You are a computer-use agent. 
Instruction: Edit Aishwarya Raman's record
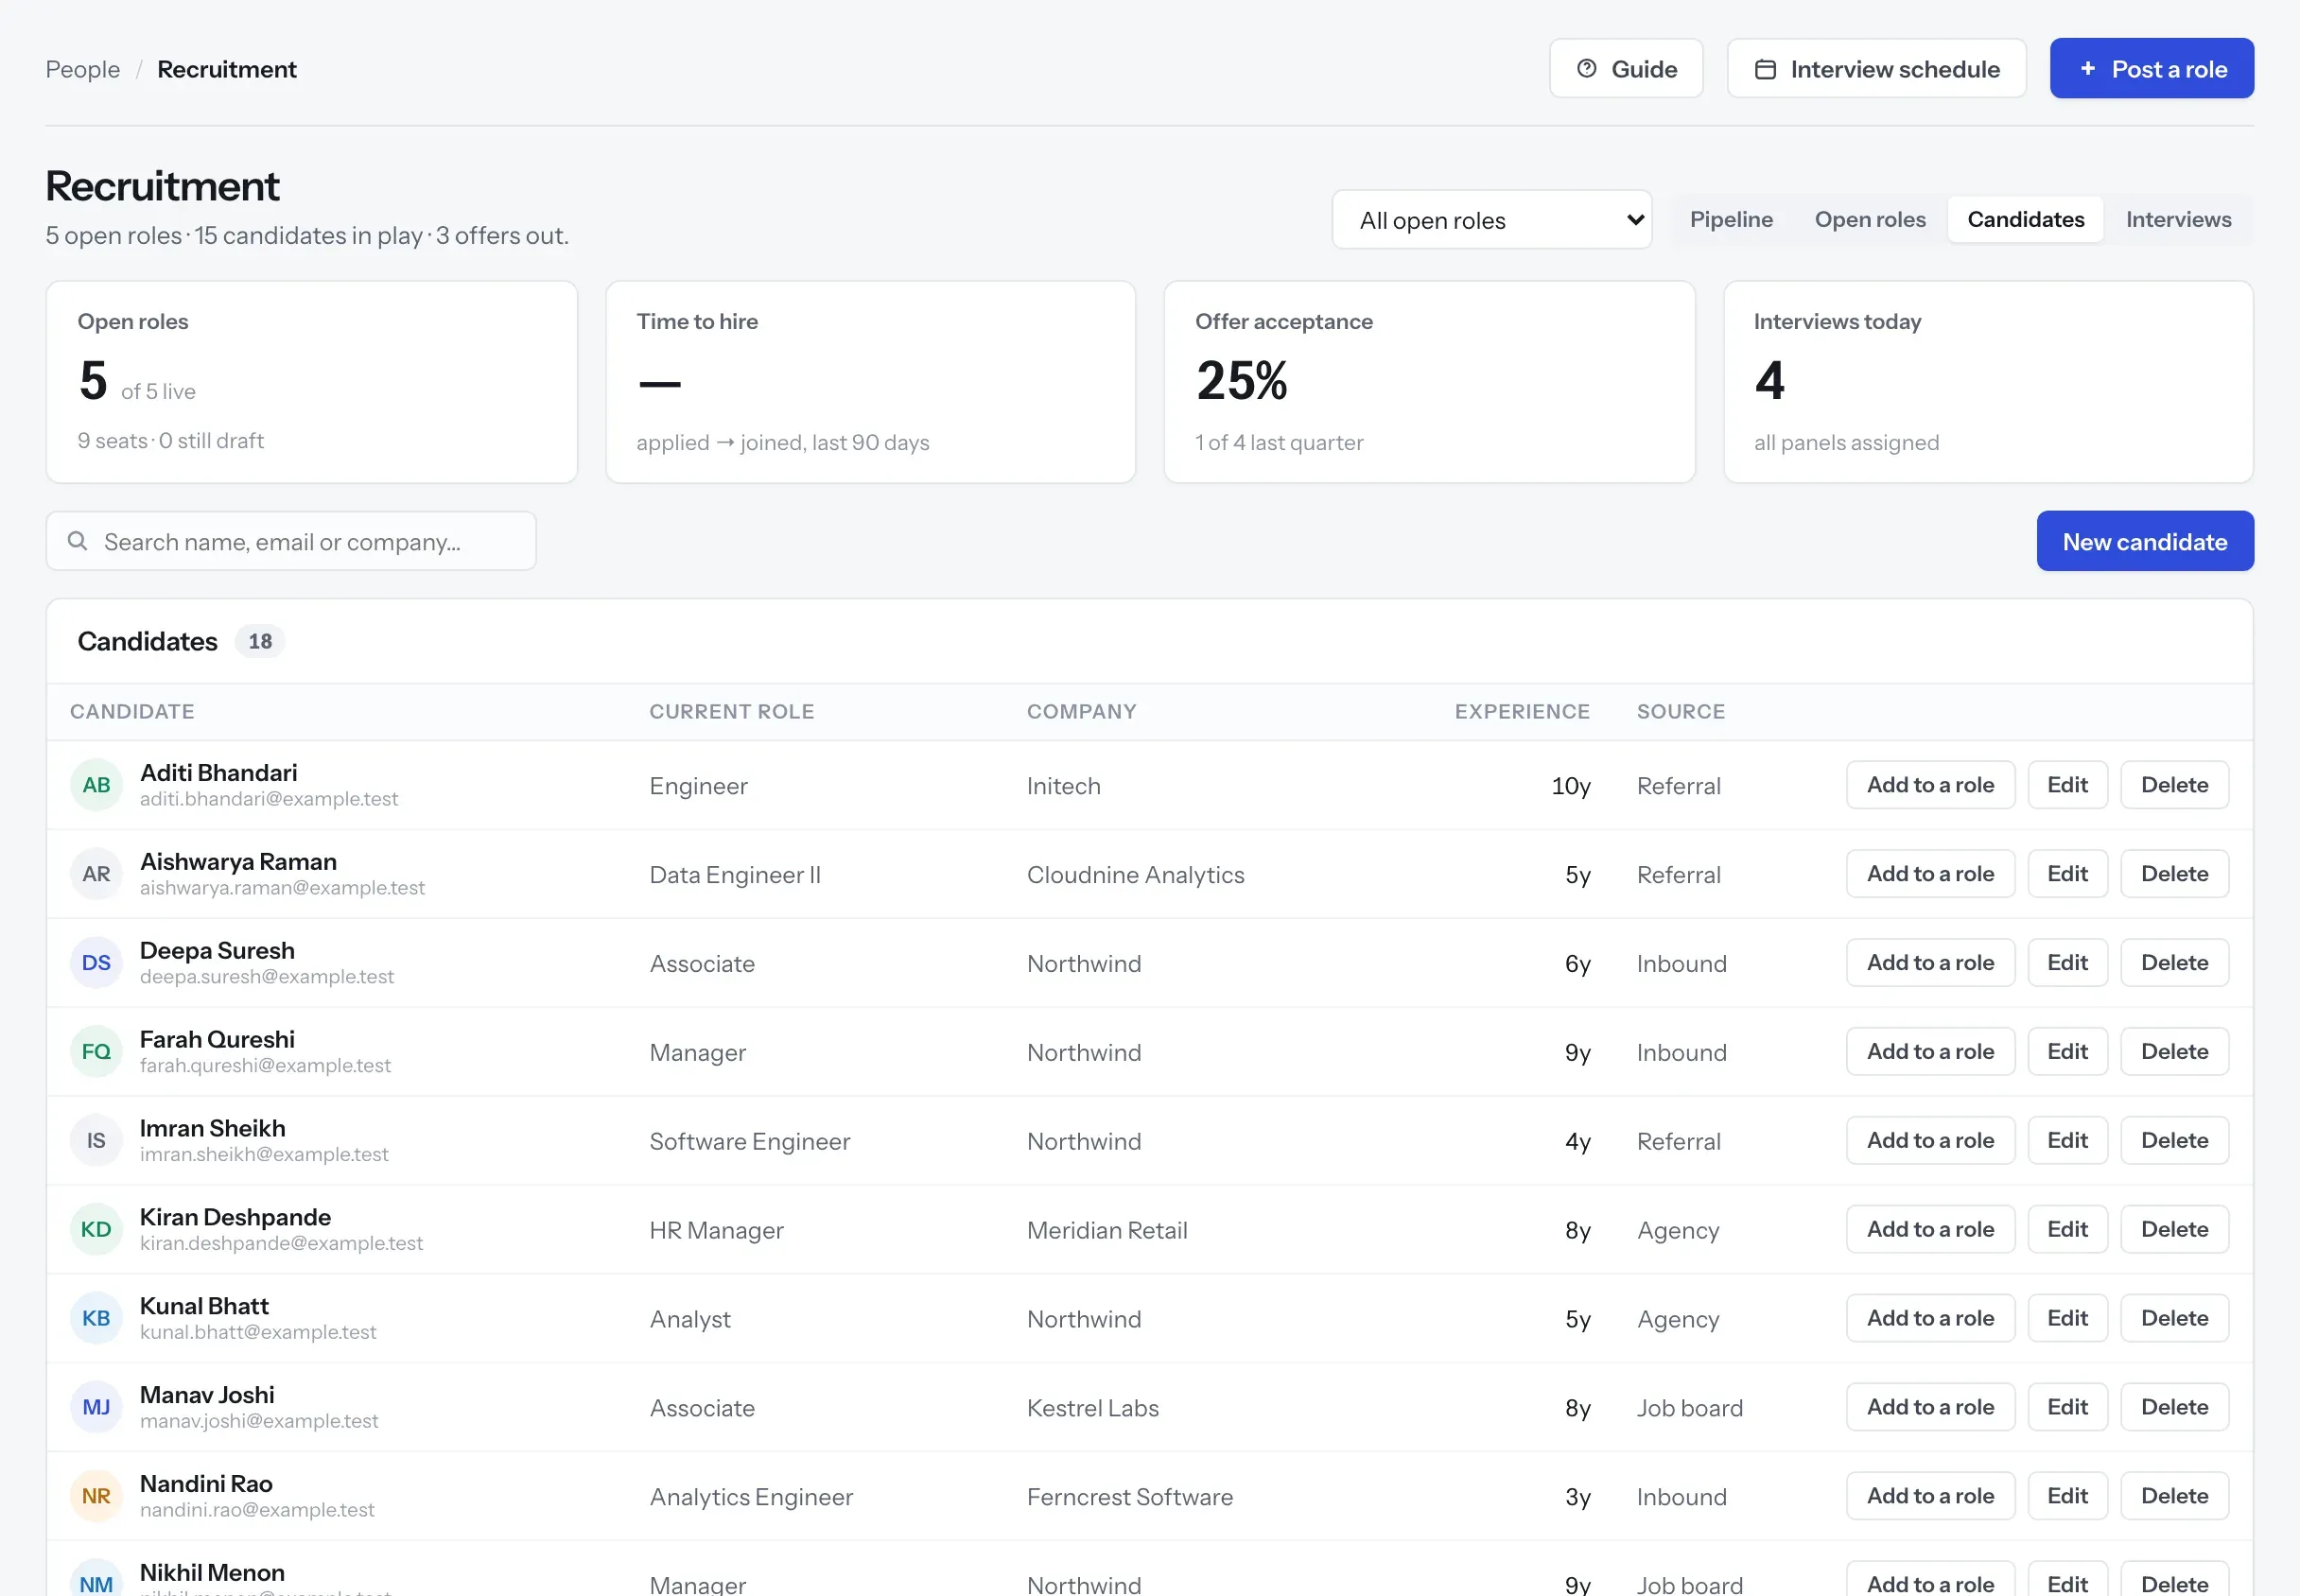coord(2067,874)
